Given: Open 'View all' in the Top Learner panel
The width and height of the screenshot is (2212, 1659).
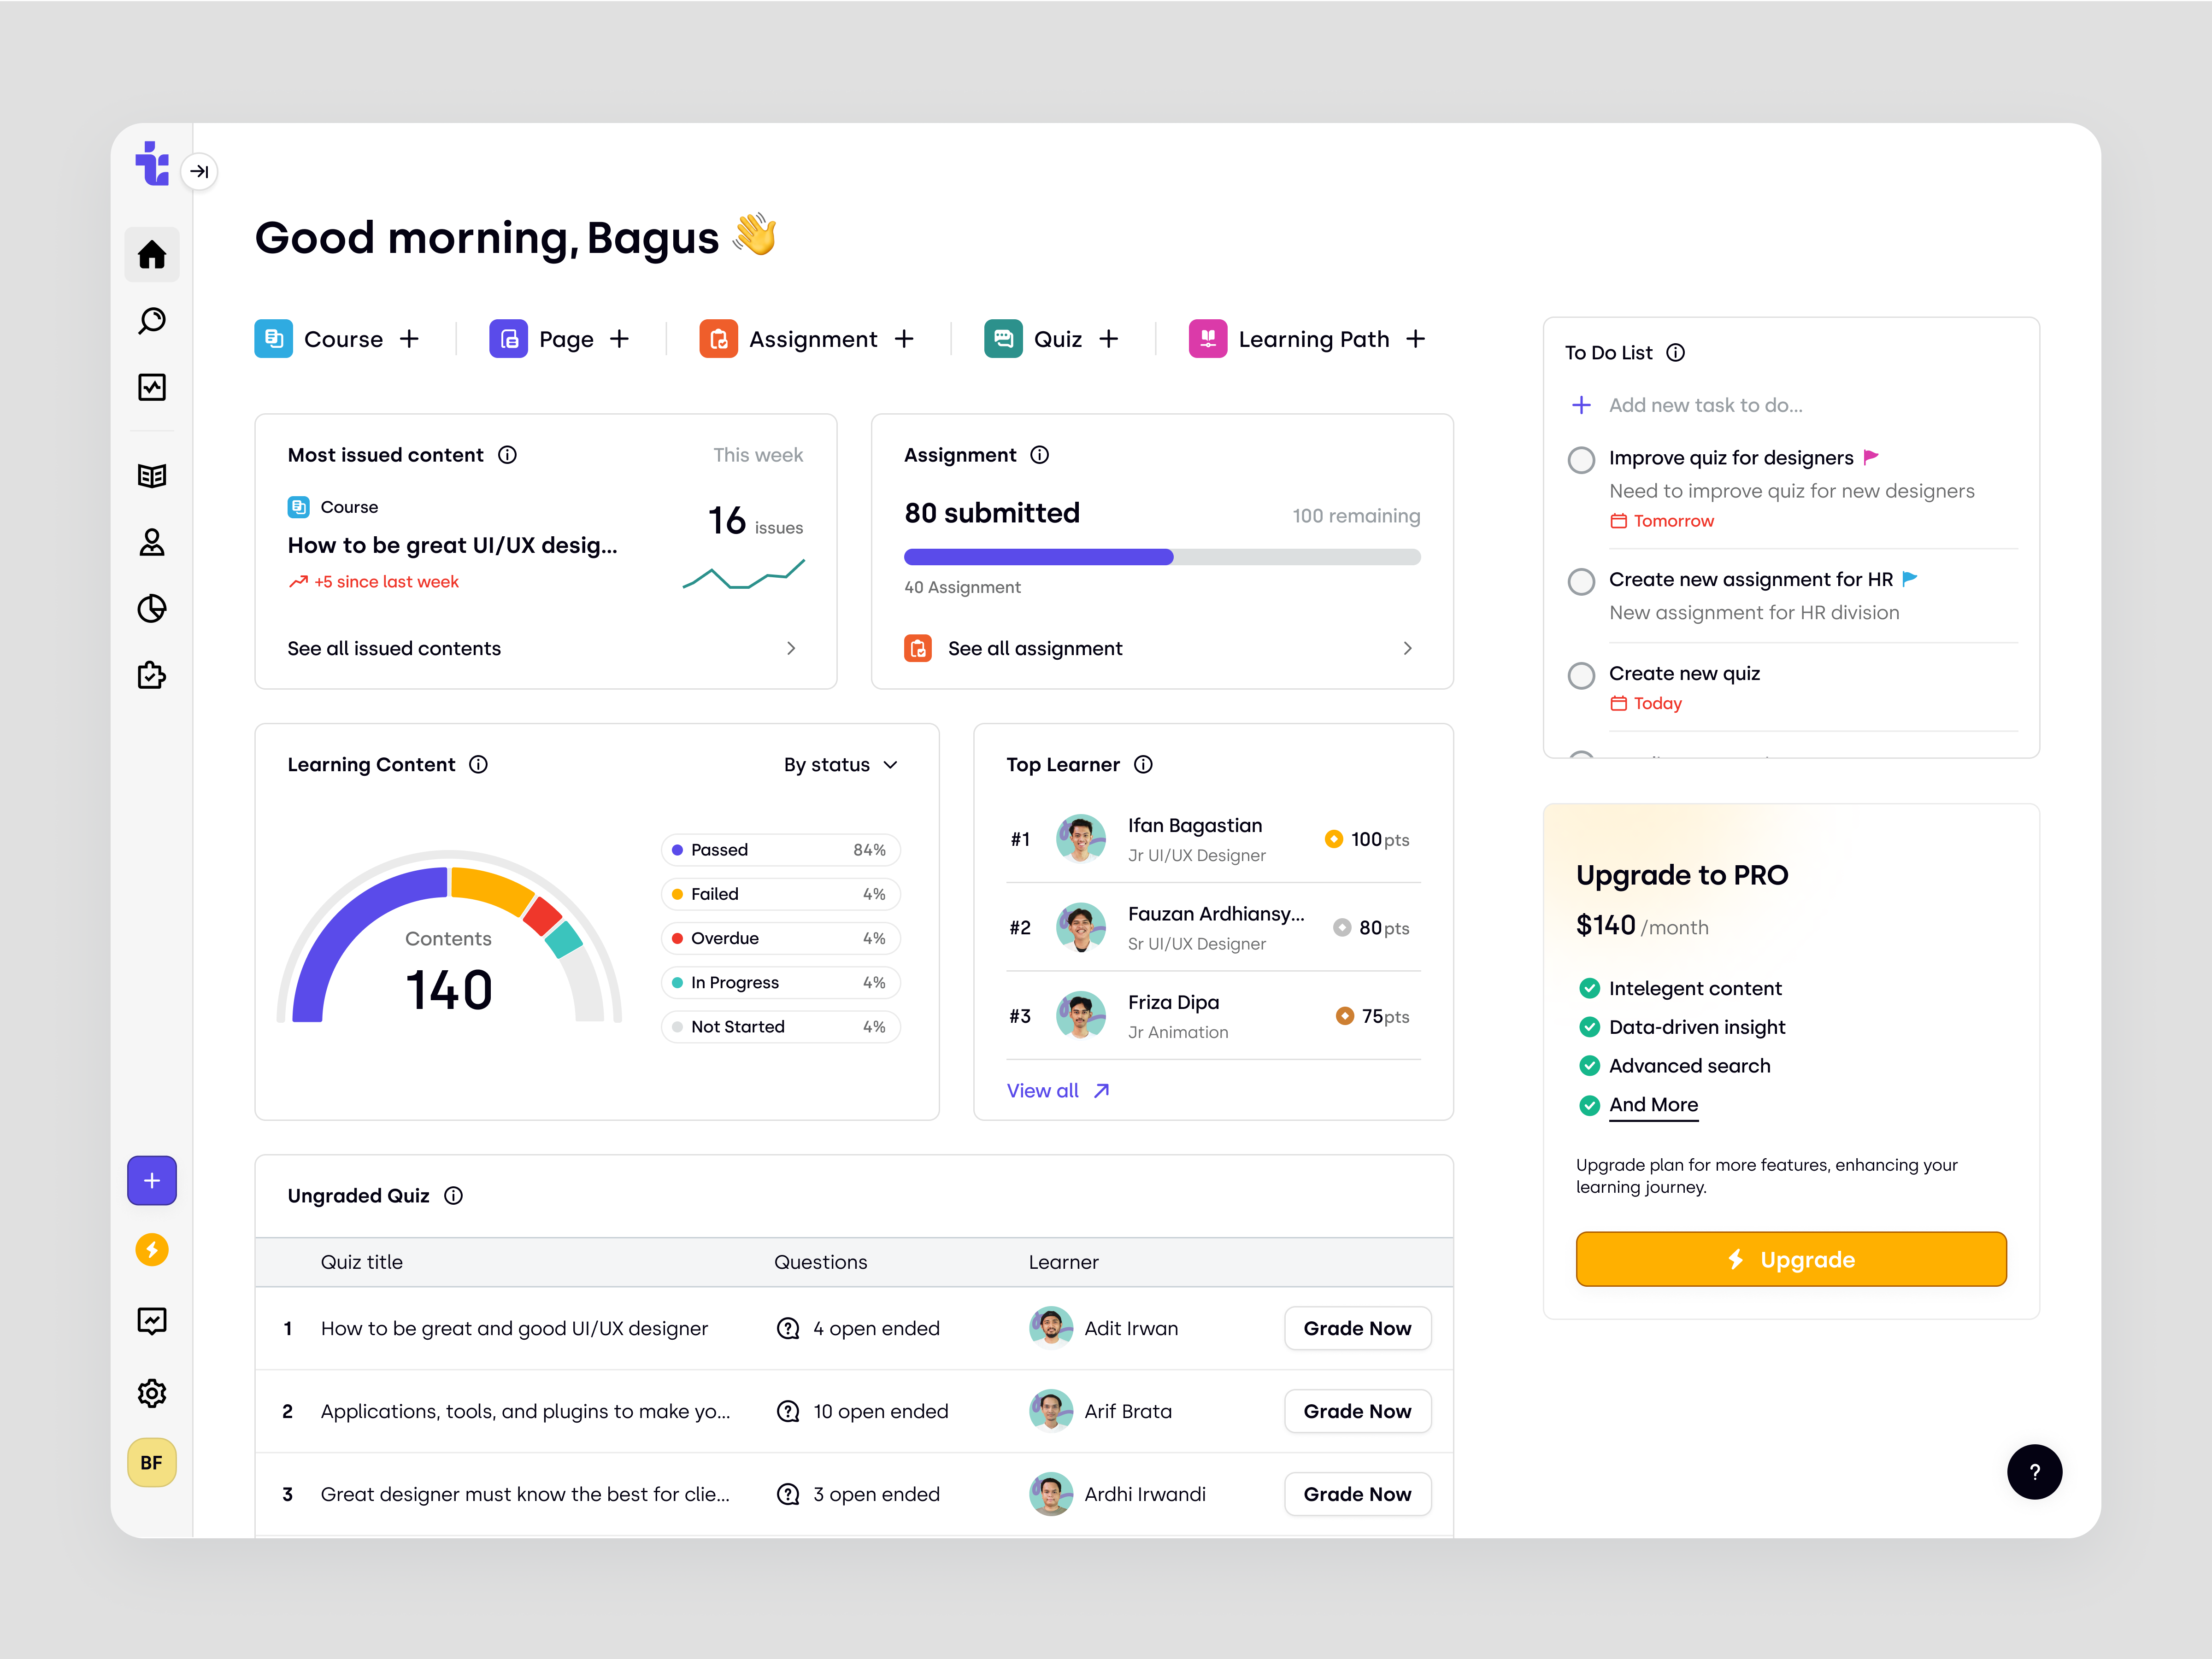Looking at the screenshot, I should pos(1057,1090).
